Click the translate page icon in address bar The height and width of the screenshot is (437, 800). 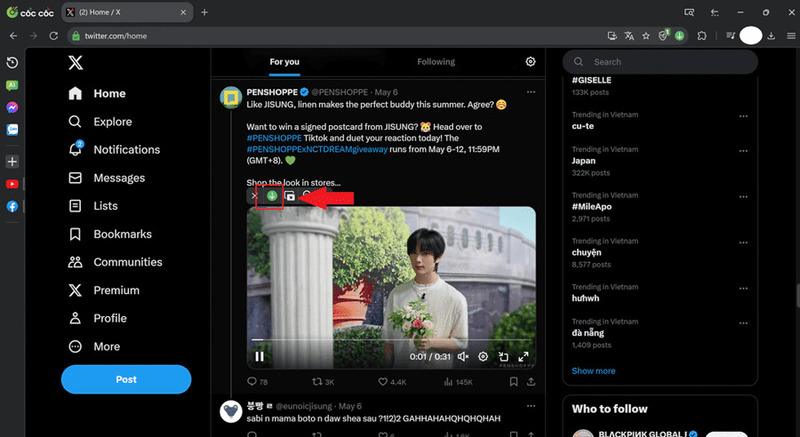[x=629, y=36]
